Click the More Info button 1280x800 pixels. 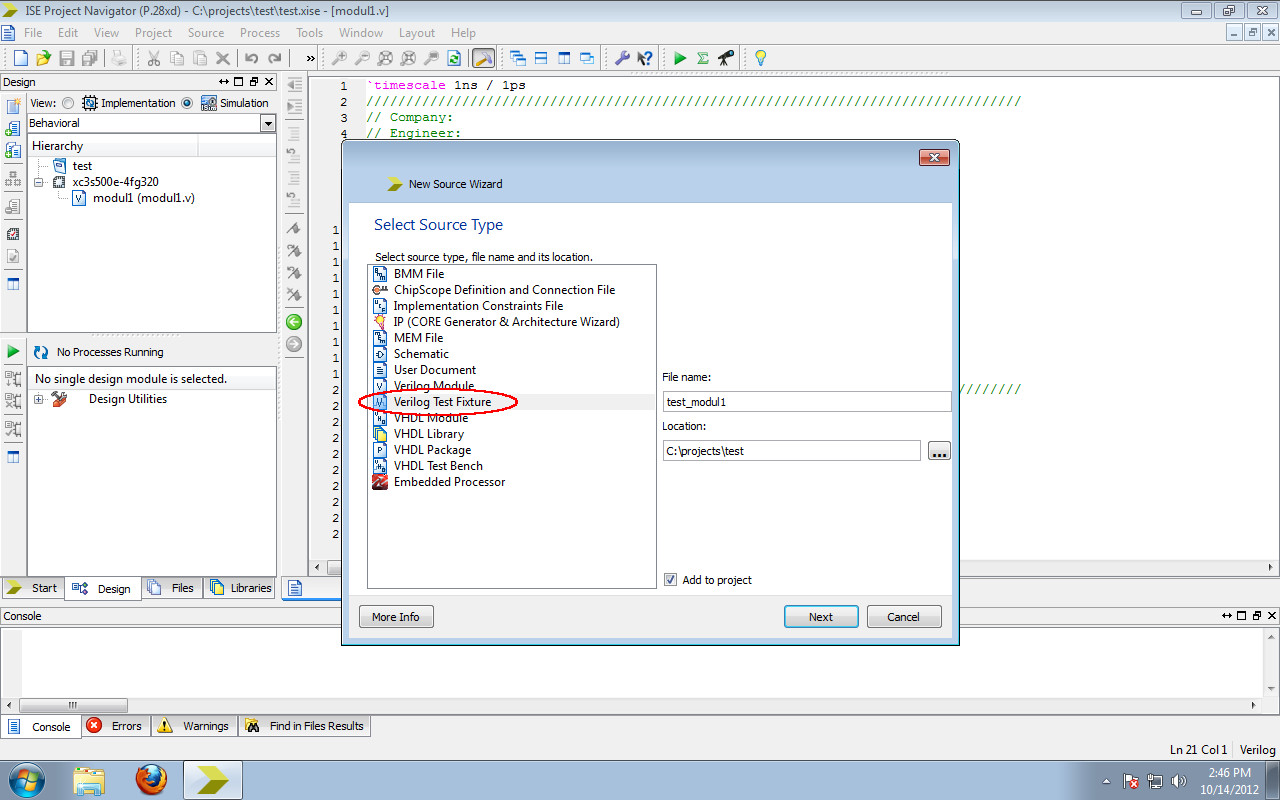396,616
